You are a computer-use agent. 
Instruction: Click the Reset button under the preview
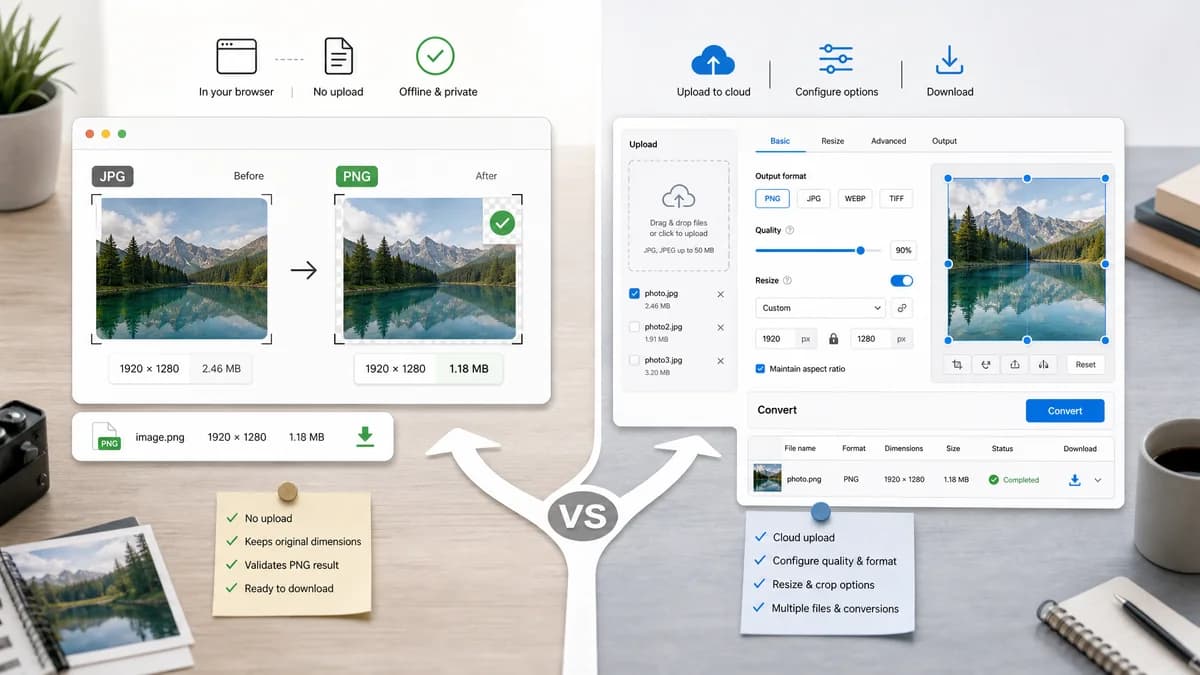1086,365
